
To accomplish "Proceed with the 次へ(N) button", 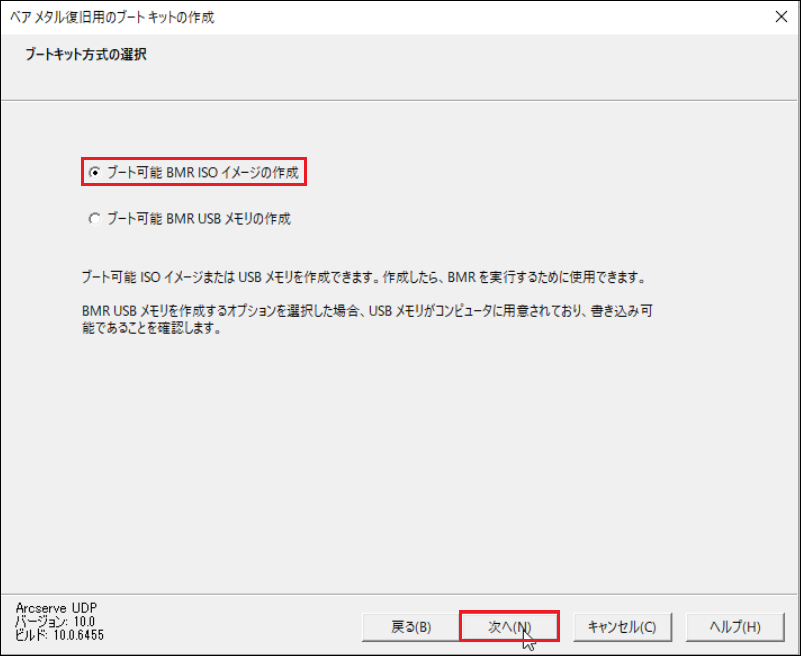I will click(x=509, y=626).
